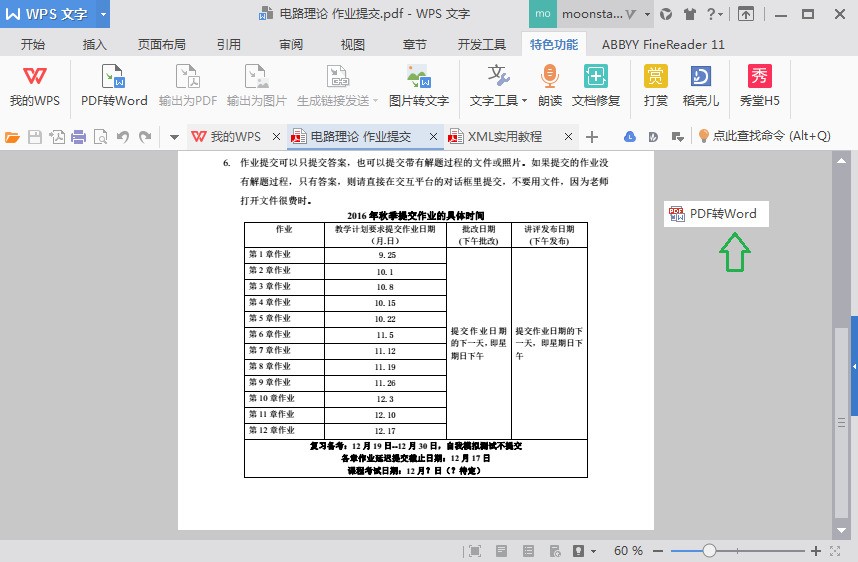This screenshot has width=858, height=562.
Task: Click the hide ribbon arrow icon in title bar
Action: (x=746, y=14)
